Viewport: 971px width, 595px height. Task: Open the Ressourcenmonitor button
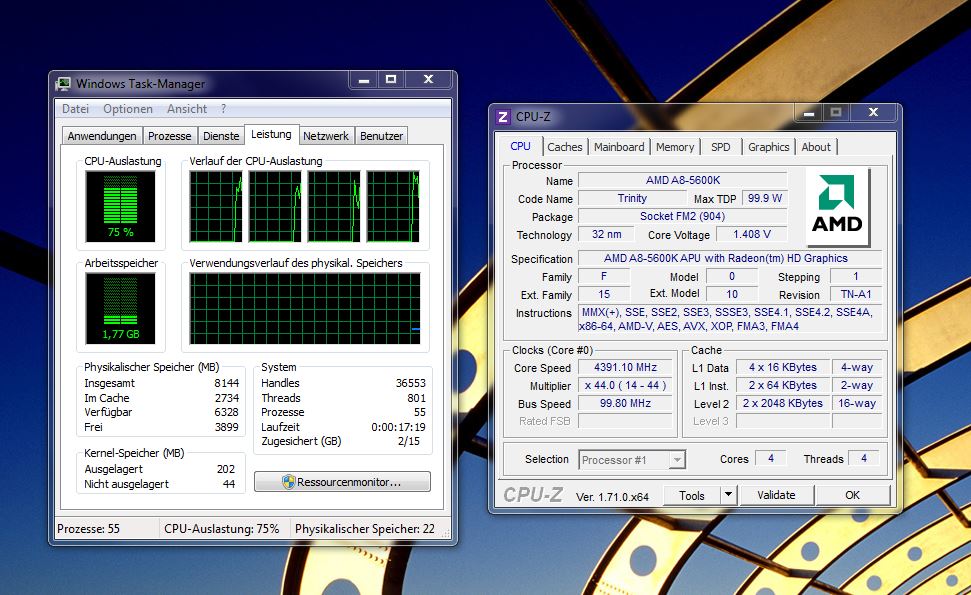tap(342, 482)
